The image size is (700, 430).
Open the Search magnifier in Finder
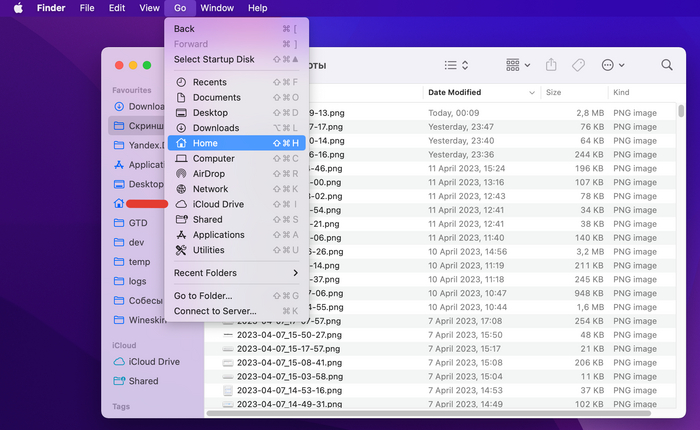tap(667, 65)
